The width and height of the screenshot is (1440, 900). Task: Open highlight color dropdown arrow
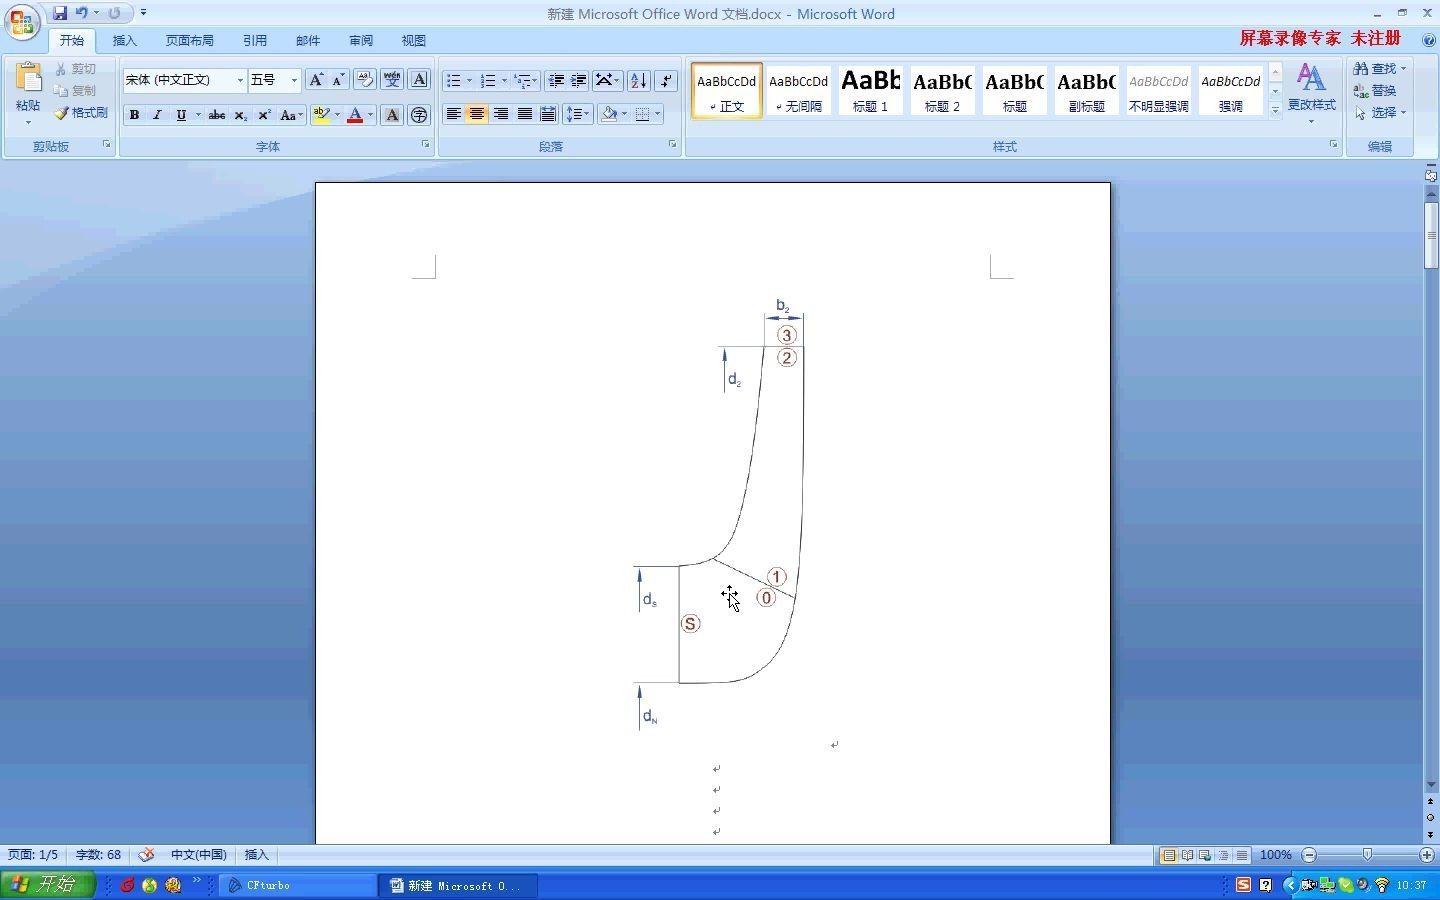click(x=337, y=115)
